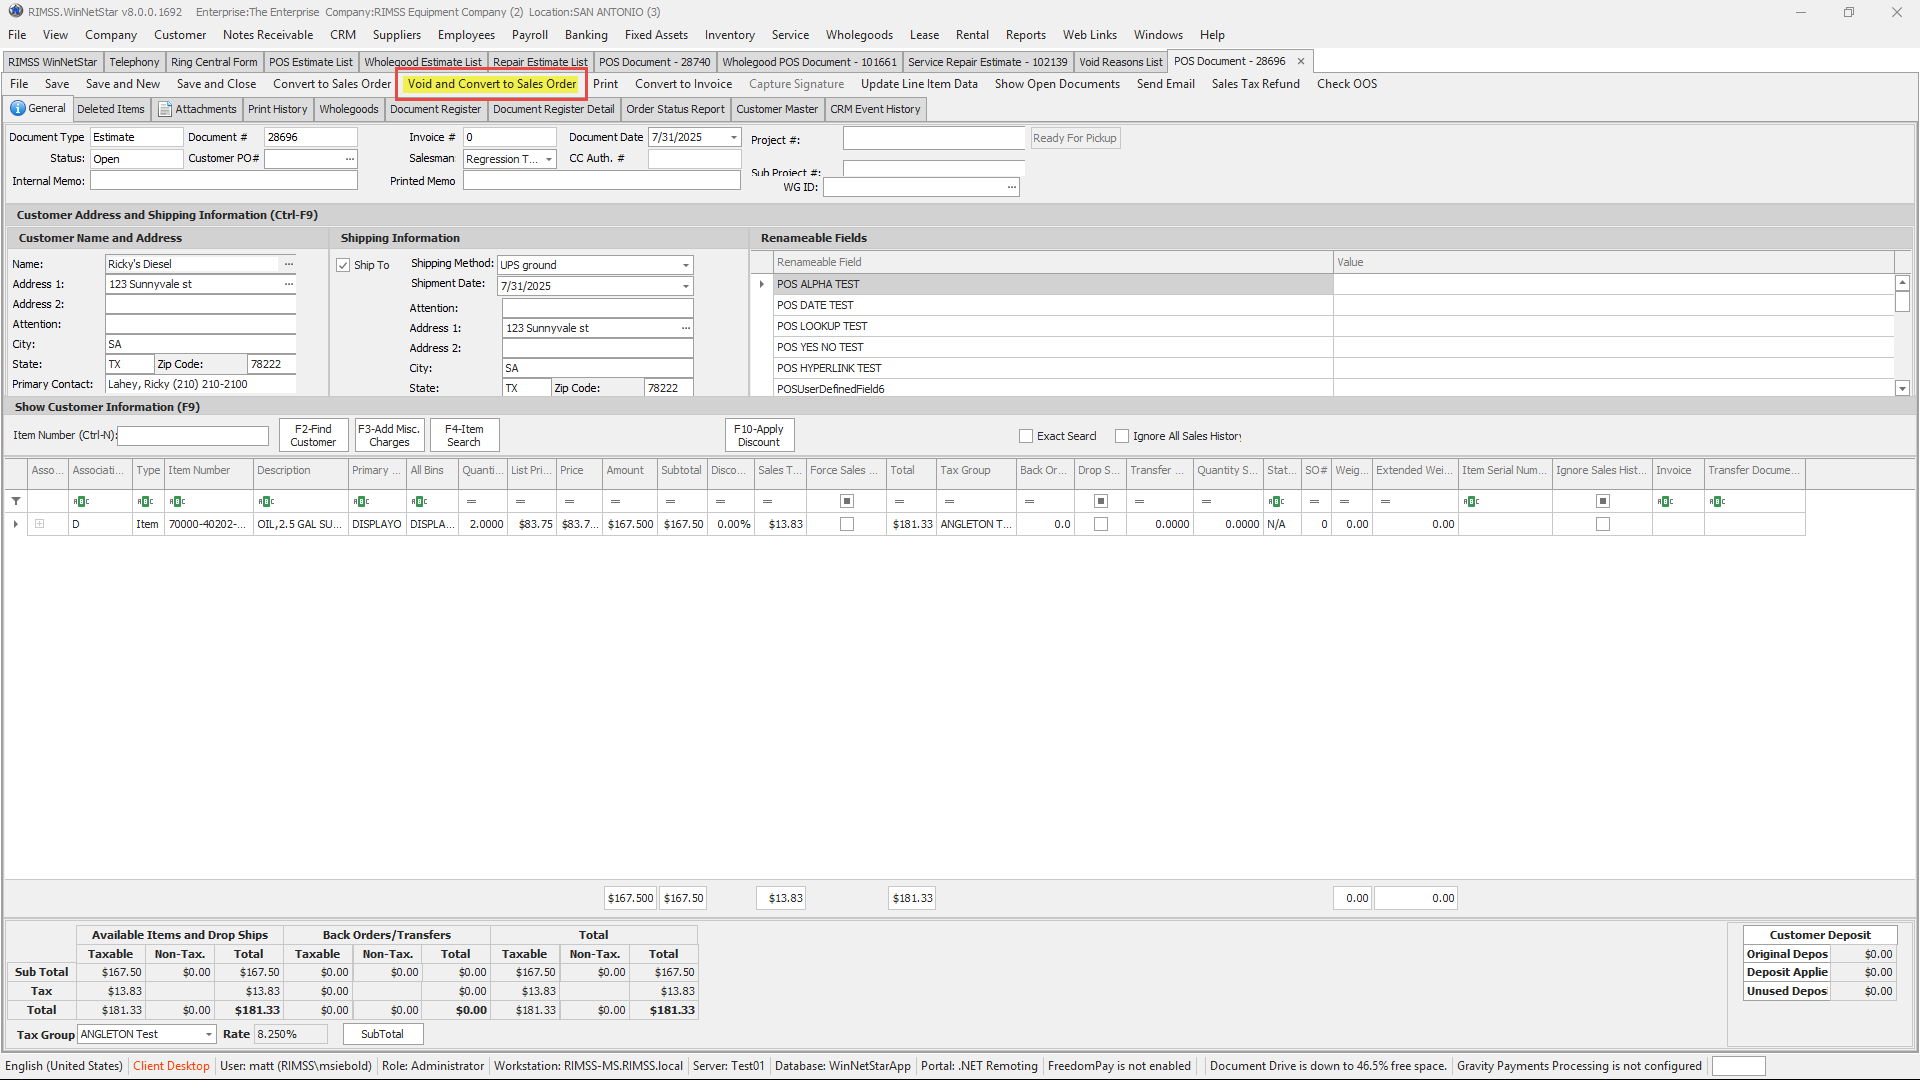
Task: Click the equals filter icon under Quantity column
Action: tap(471, 501)
